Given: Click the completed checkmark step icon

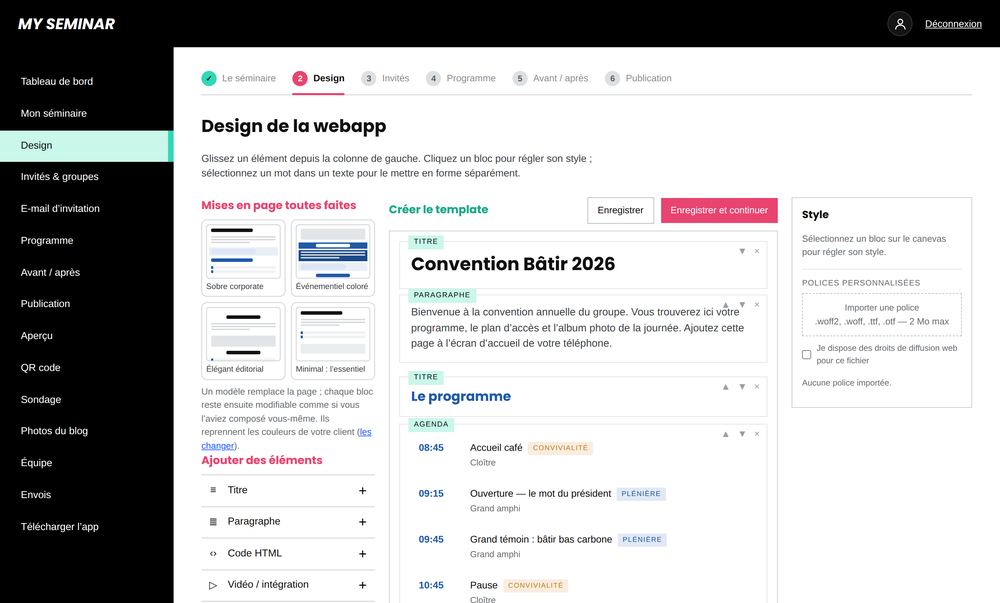Looking at the screenshot, I should [x=209, y=78].
